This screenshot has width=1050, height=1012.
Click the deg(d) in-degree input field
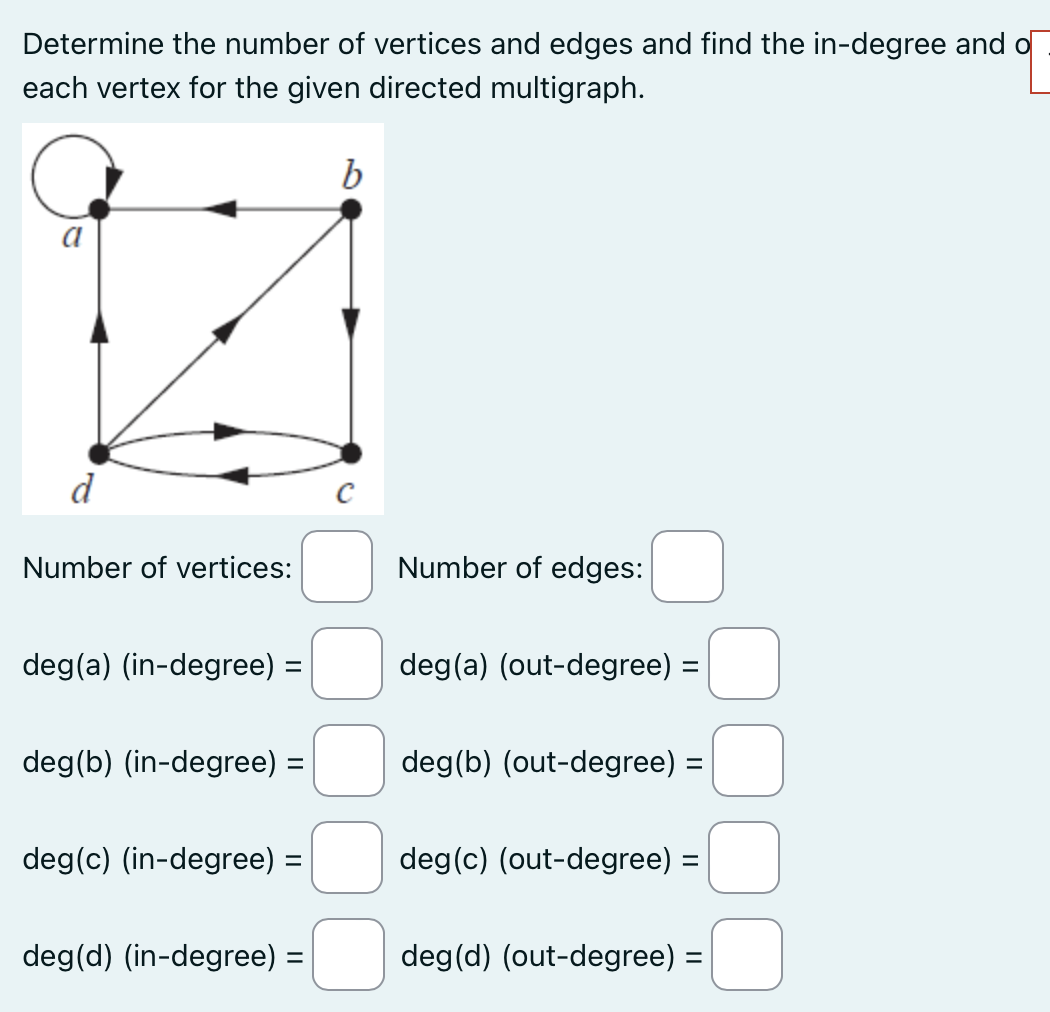345,955
